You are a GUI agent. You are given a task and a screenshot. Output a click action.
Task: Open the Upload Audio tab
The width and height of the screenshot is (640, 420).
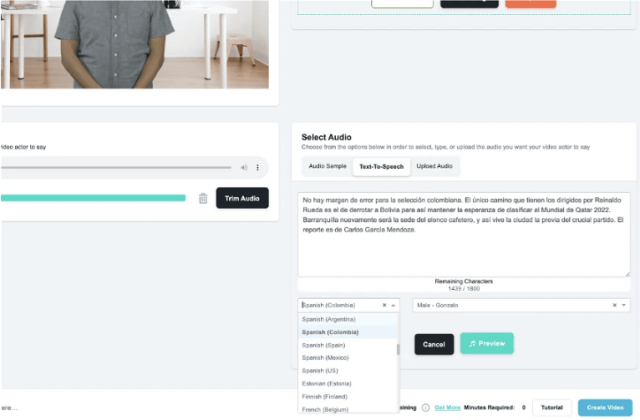coord(434,166)
